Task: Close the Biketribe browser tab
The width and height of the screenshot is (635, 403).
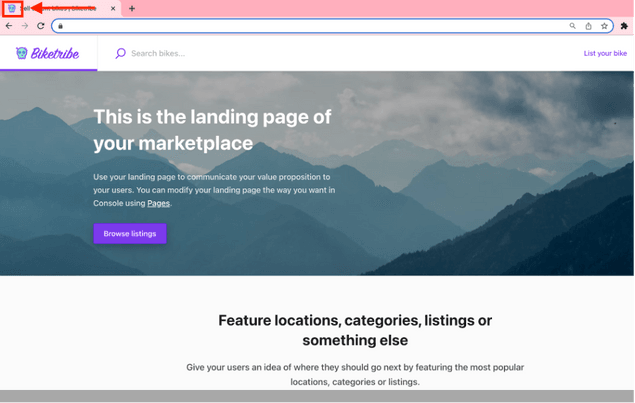Action: 113,9
